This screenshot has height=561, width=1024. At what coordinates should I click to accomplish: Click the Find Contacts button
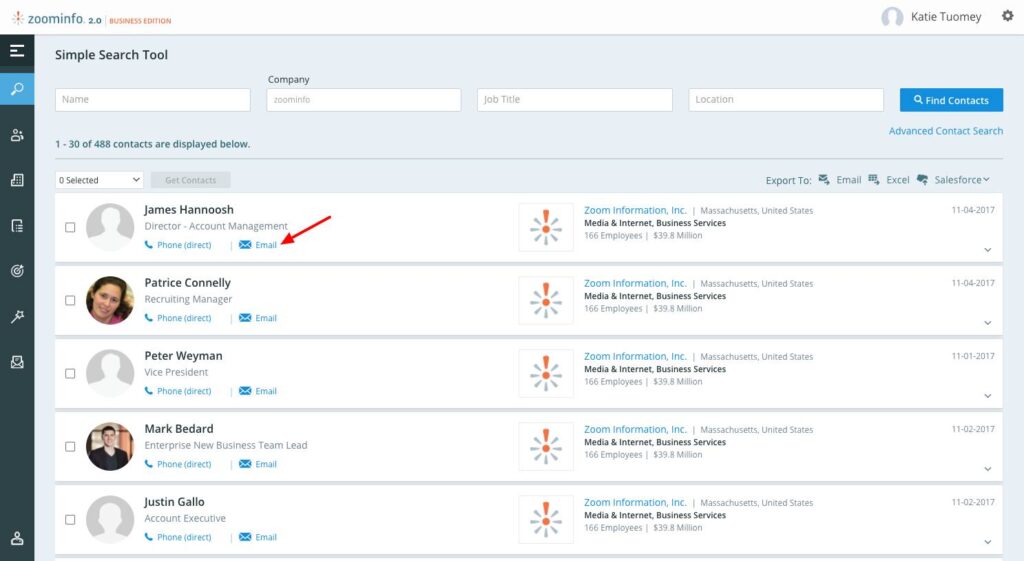[x=951, y=100]
